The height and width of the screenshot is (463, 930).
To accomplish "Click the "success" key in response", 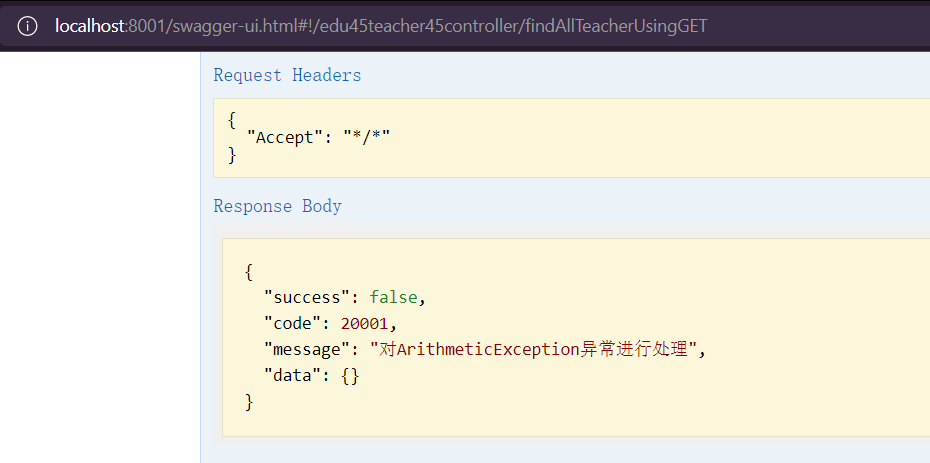I will point(307,297).
